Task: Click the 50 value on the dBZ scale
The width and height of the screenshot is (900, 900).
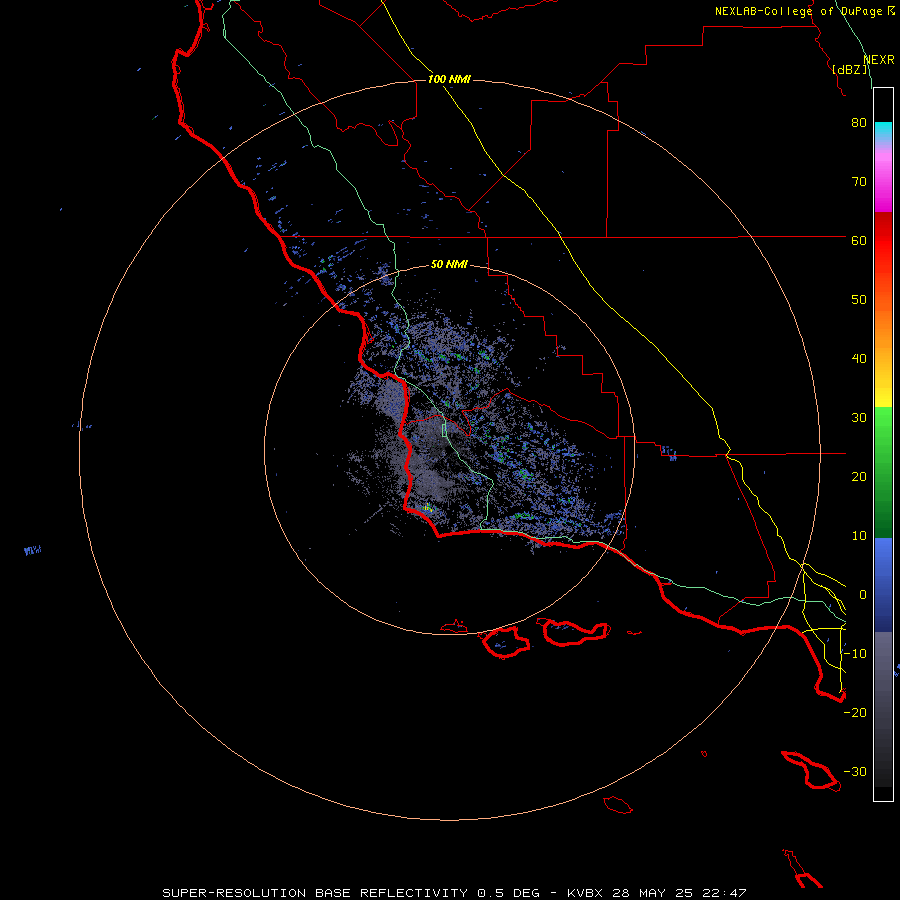Action: pos(859,300)
